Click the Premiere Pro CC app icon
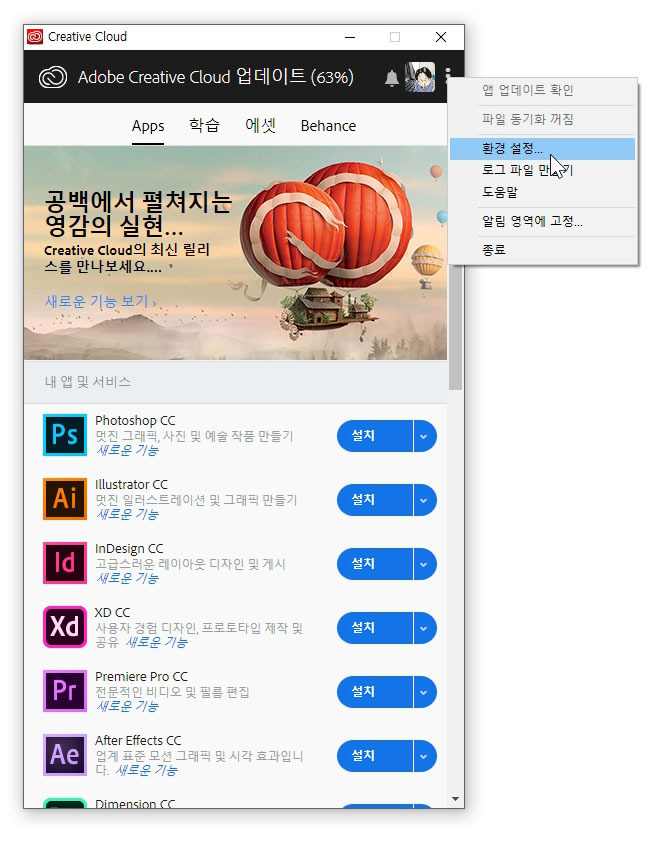This screenshot has height=849, width=657. 65,690
